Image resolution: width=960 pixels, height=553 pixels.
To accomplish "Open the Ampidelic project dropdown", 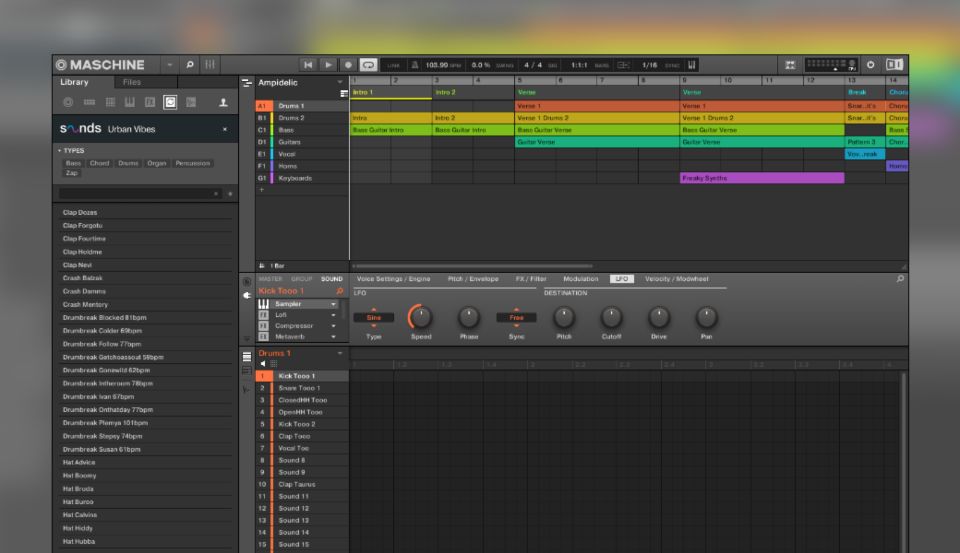I will click(x=340, y=82).
